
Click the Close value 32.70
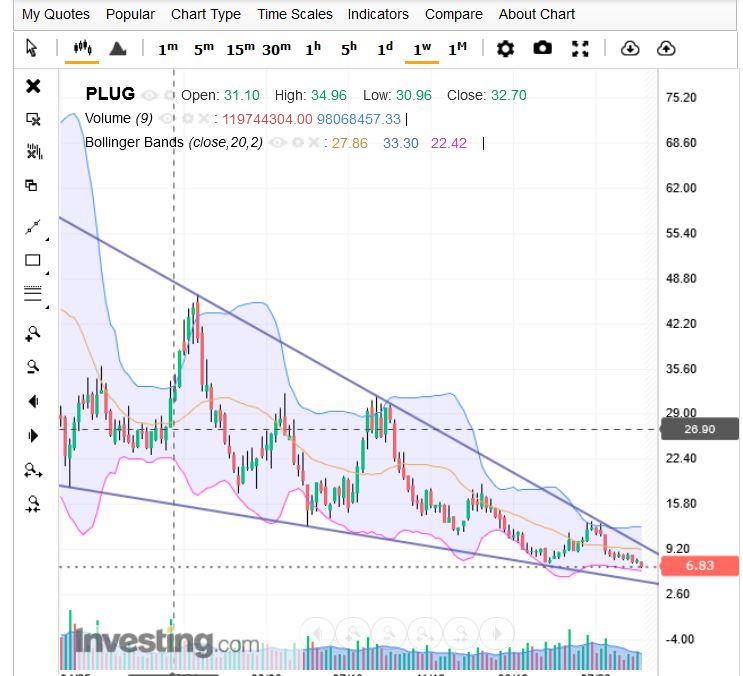click(508, 95)
